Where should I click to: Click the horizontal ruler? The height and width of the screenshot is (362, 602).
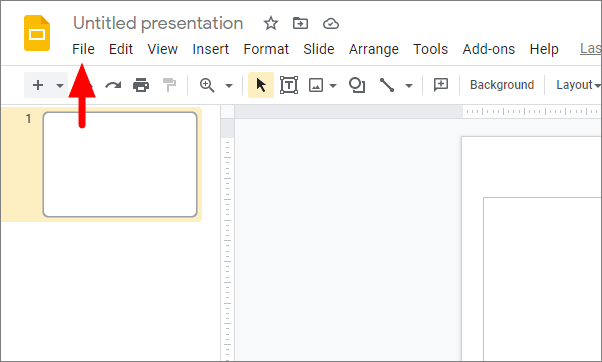[418, 112]
